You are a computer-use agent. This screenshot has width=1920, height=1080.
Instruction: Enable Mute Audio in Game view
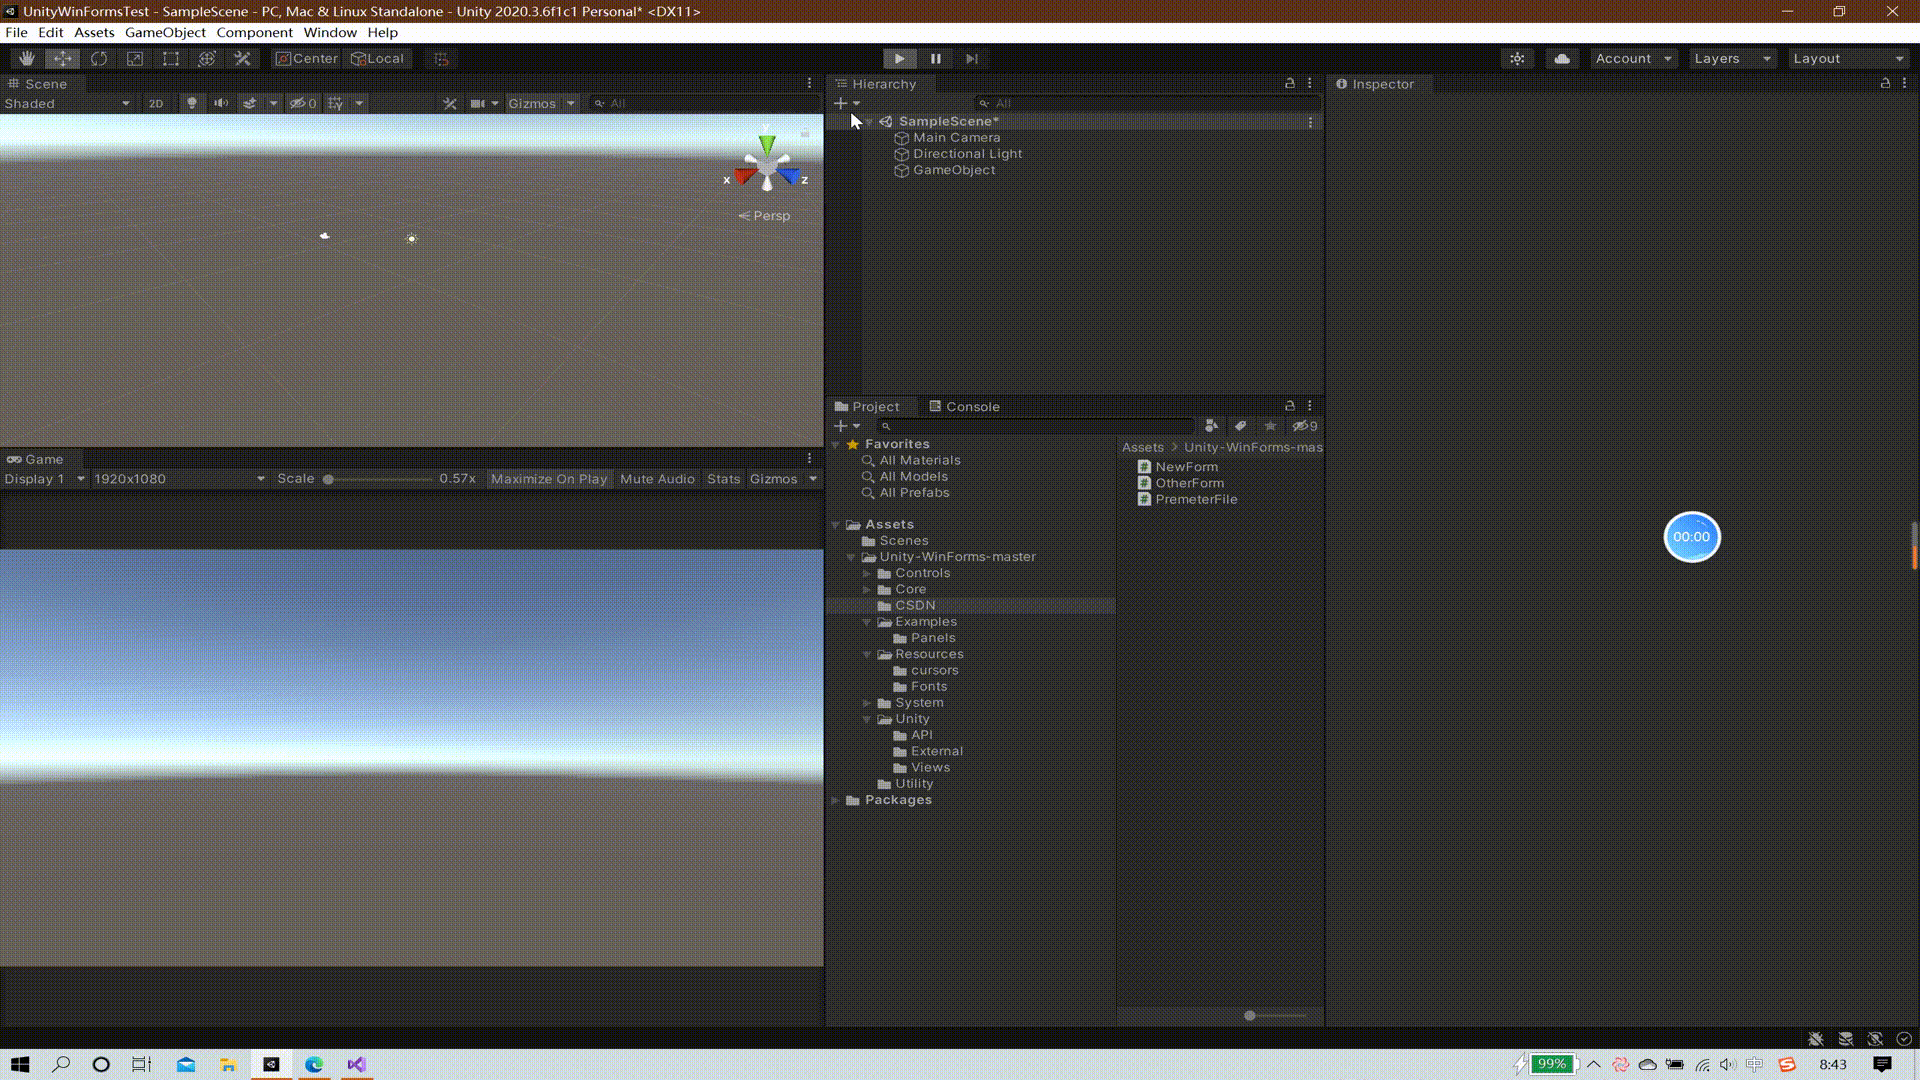657,479
